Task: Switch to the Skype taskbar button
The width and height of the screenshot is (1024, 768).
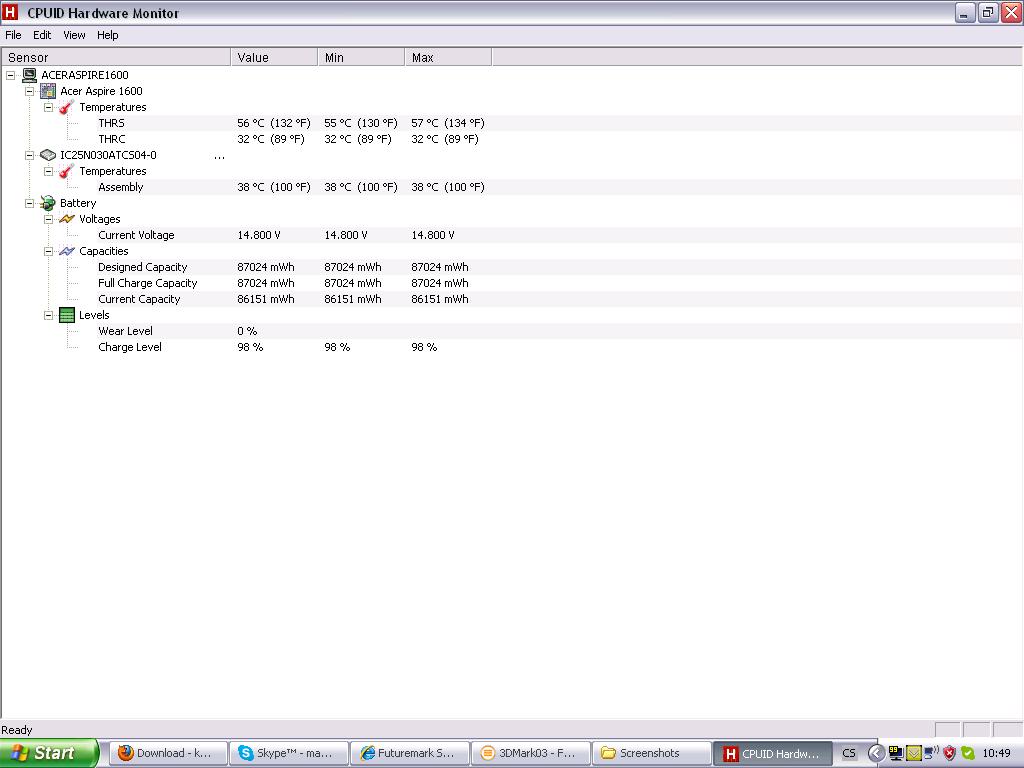Action: tap(288, 754)
